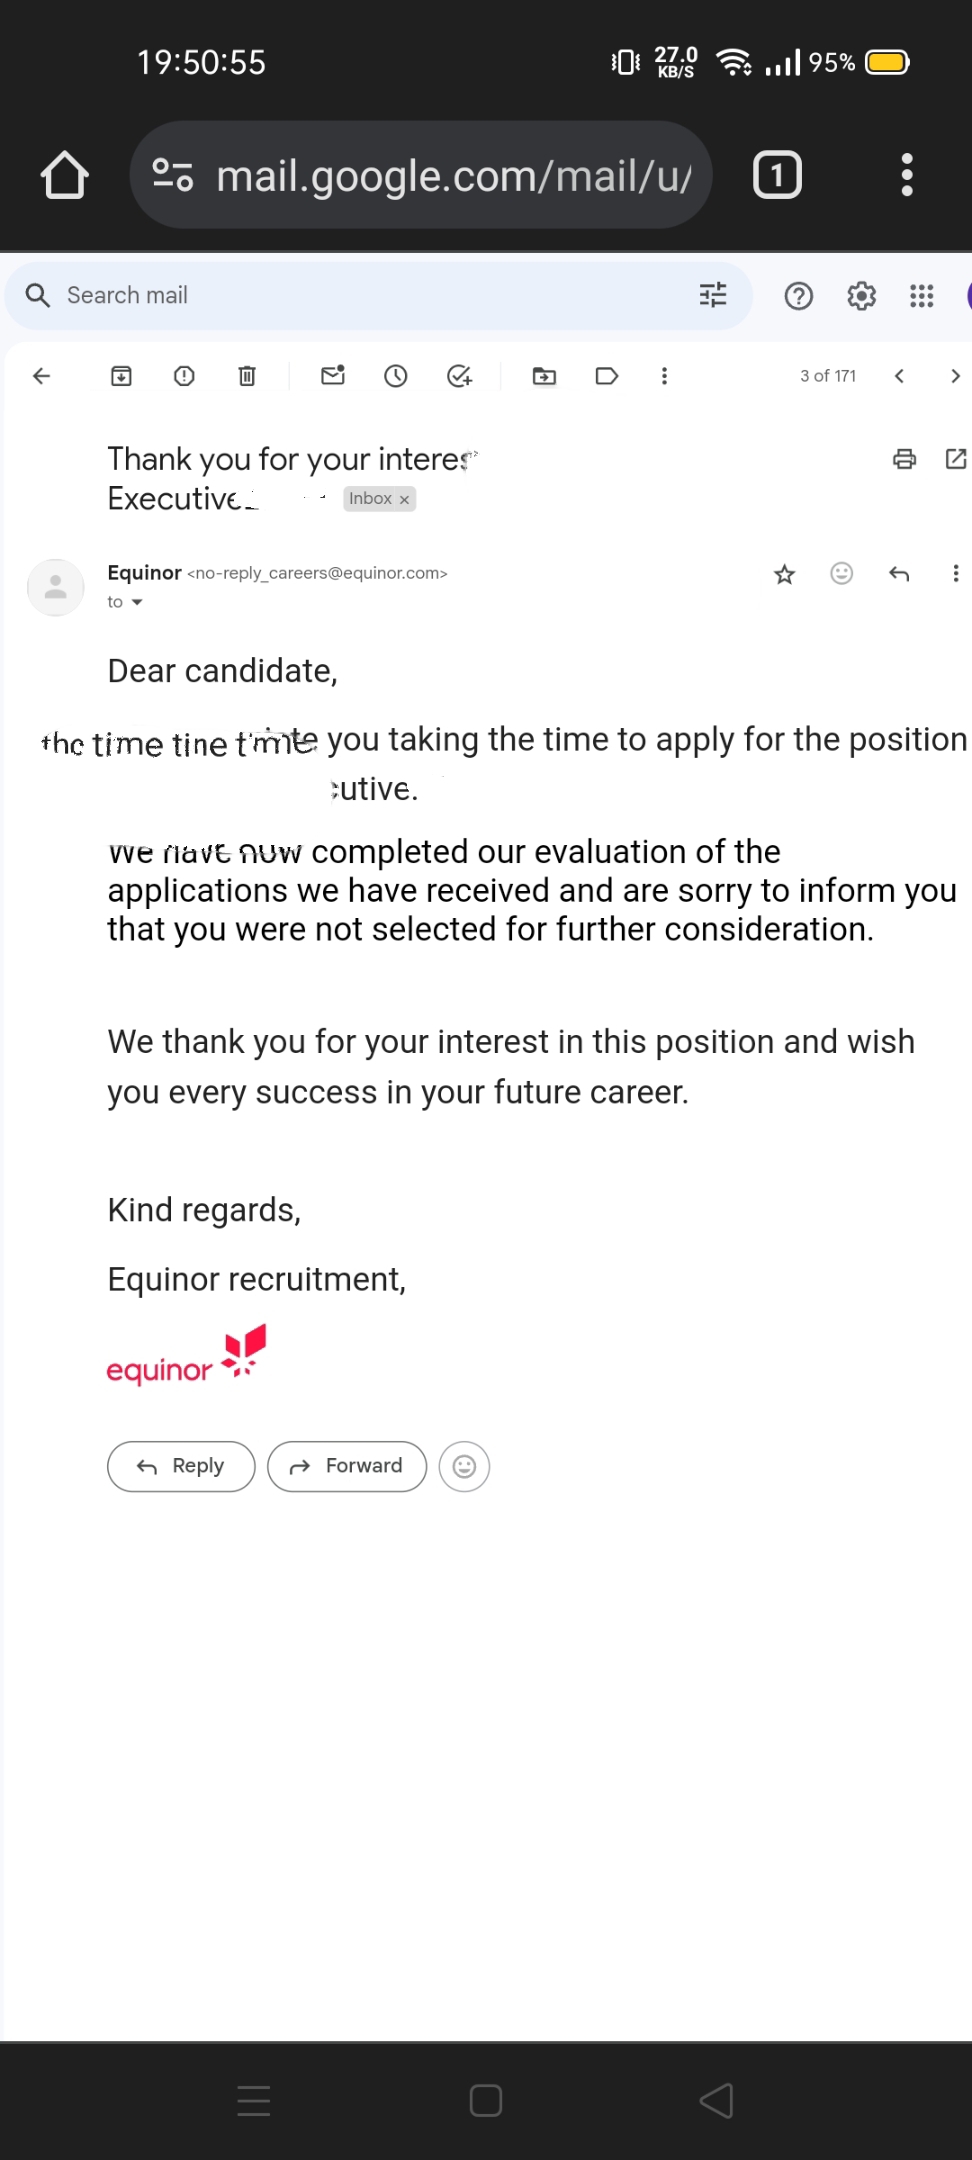Expand recipient details arrow beside 'to'
This screenshot has width=972, height=2160.
[x=137, y=602]
